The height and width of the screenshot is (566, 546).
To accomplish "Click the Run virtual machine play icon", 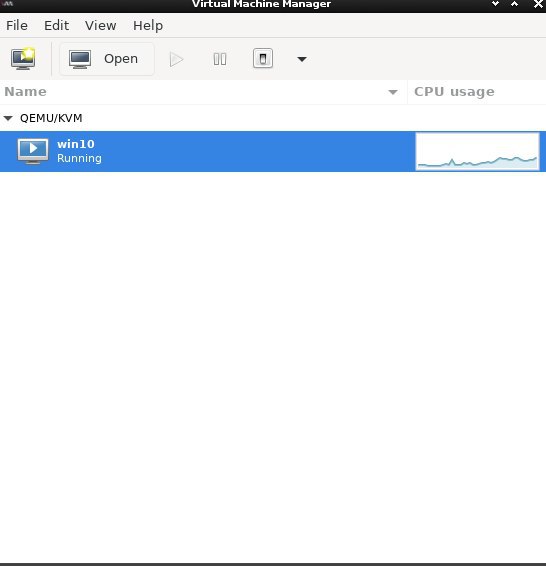I will [176, 60].
